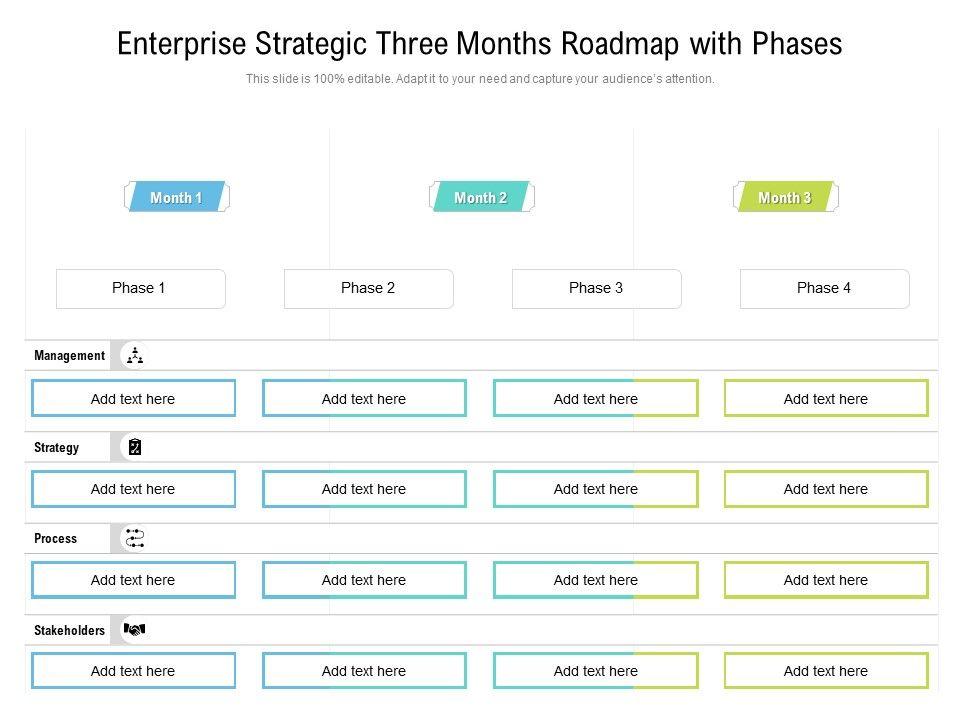Click the Stakeholders handshake icon
960x720 pixels.
134,630
